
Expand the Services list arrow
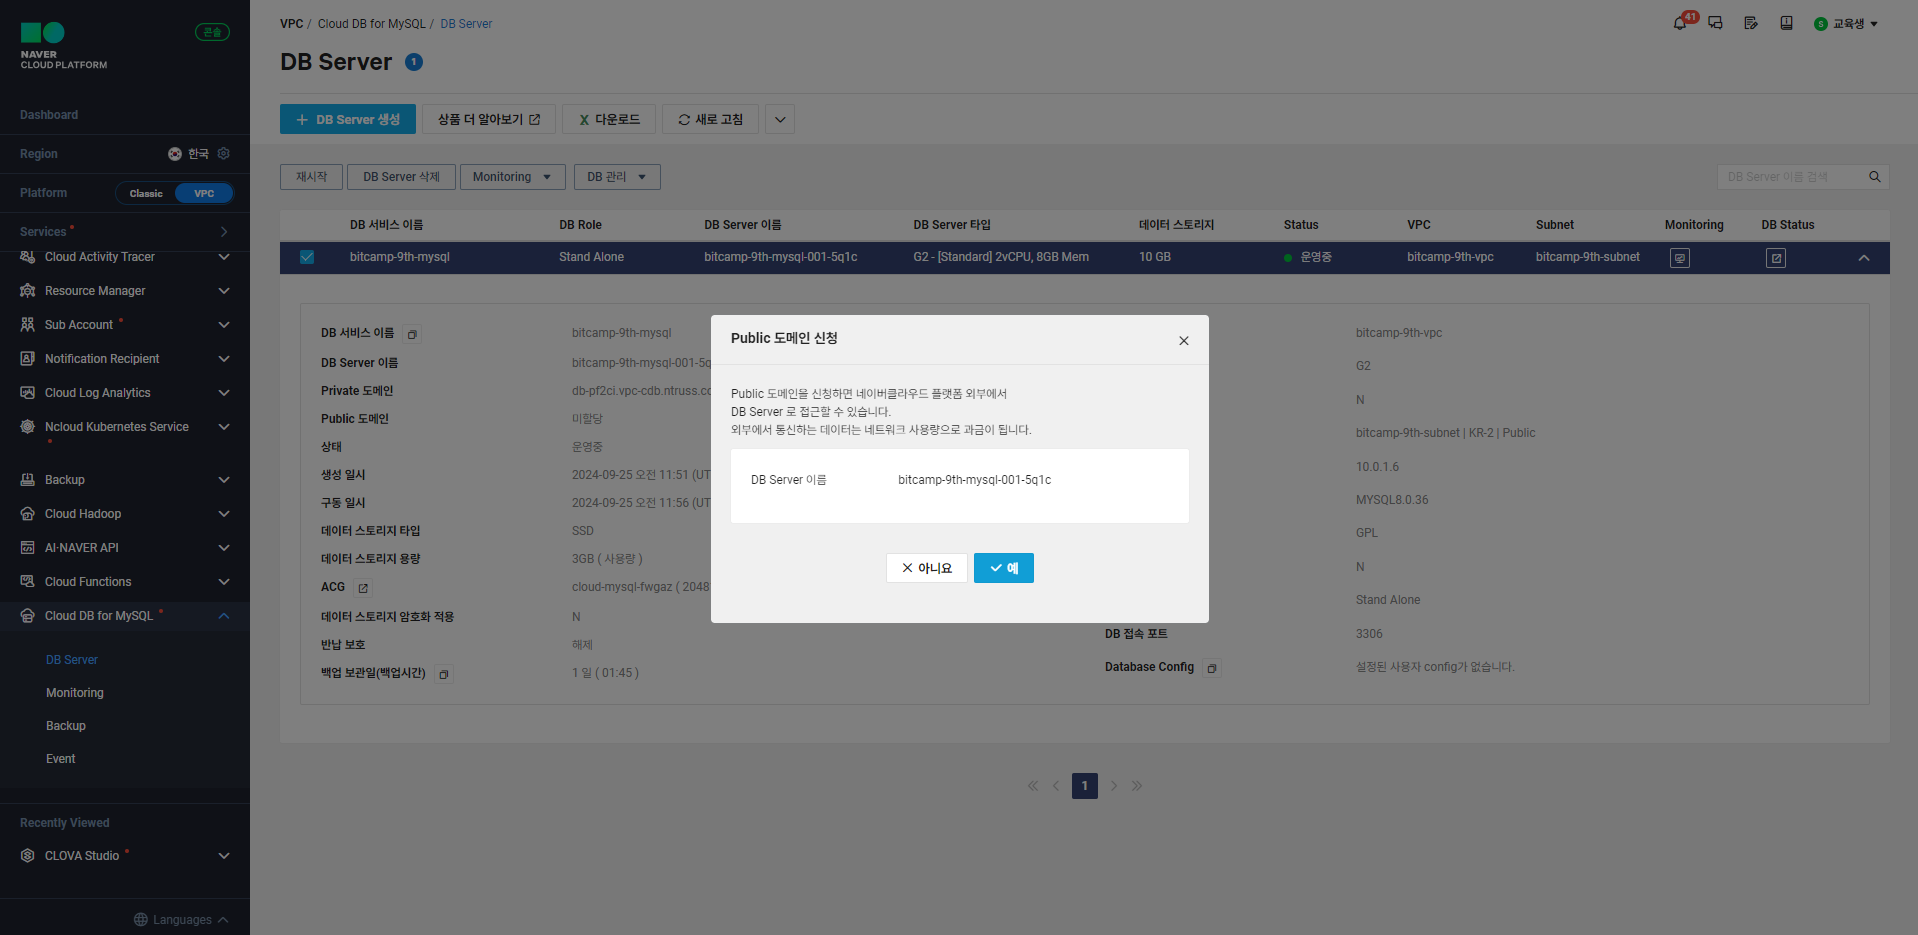224,232
